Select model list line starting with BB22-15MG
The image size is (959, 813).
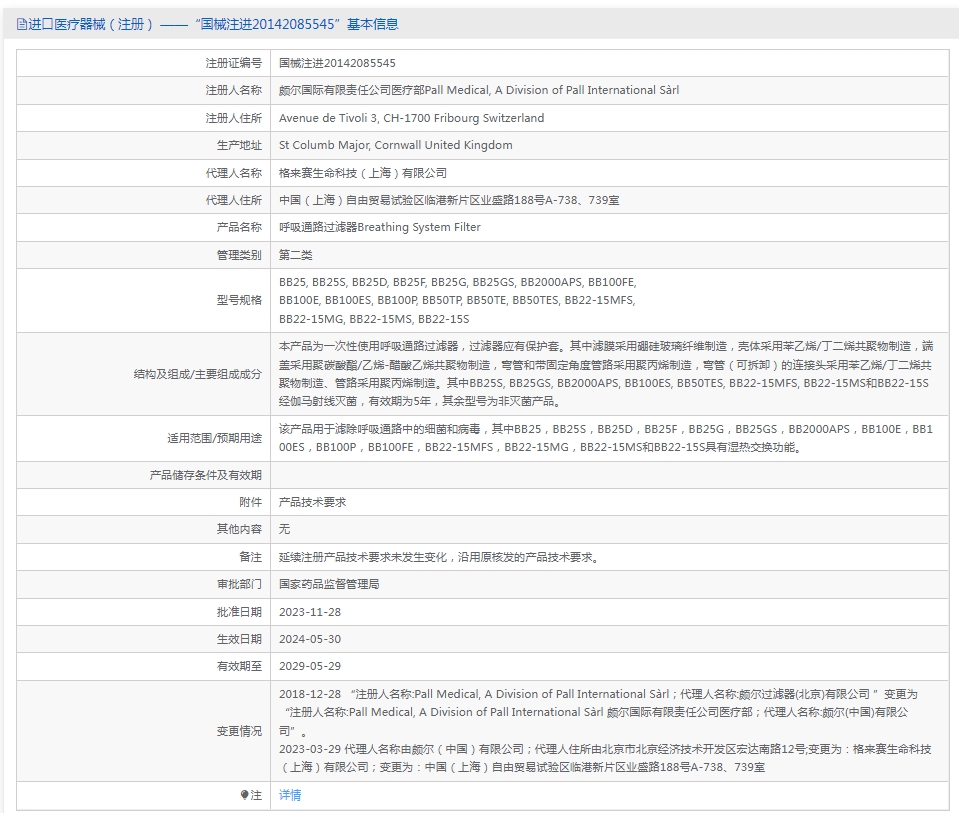point(374,319)
